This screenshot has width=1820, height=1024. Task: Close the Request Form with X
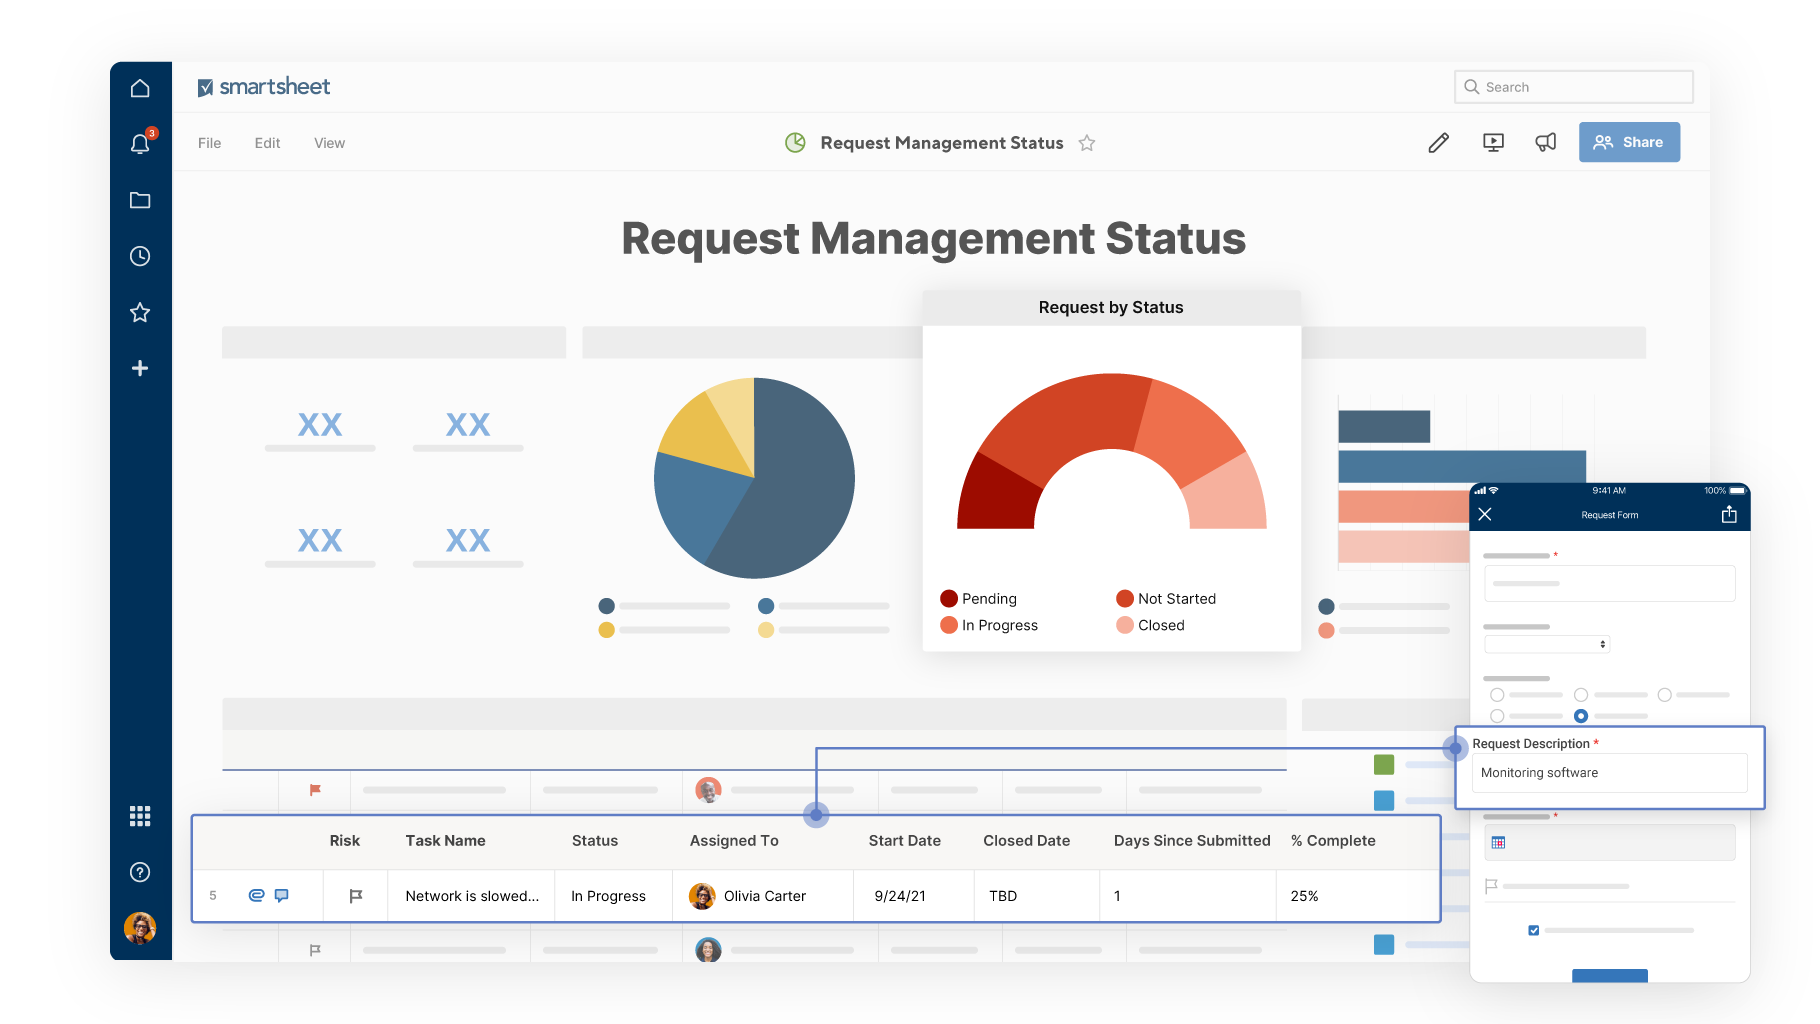pos(1485,514)
